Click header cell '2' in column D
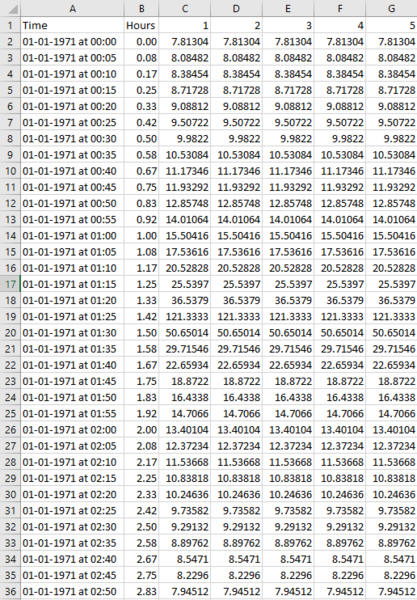The height and width of the screenshot is (600, 417). [236, 25]
